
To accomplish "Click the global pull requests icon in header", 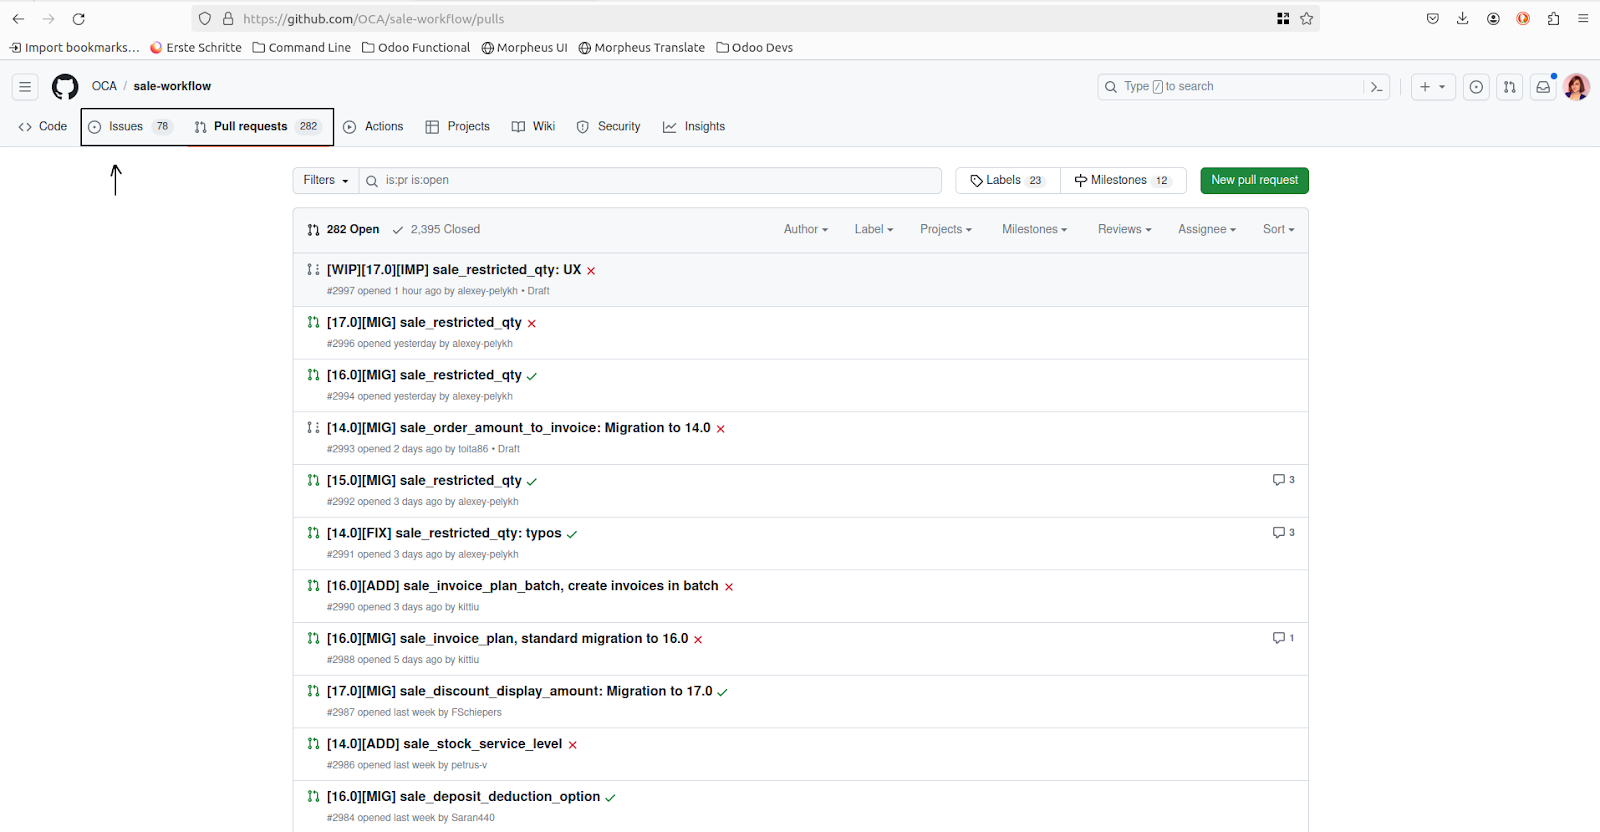I will pos(1509,87).
